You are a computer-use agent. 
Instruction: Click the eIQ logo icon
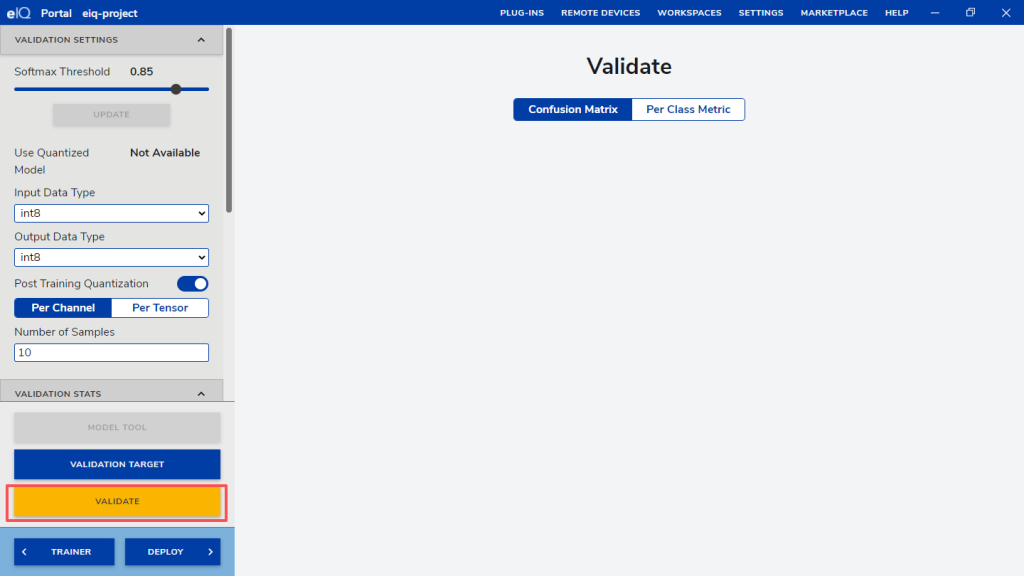point(20,13)
